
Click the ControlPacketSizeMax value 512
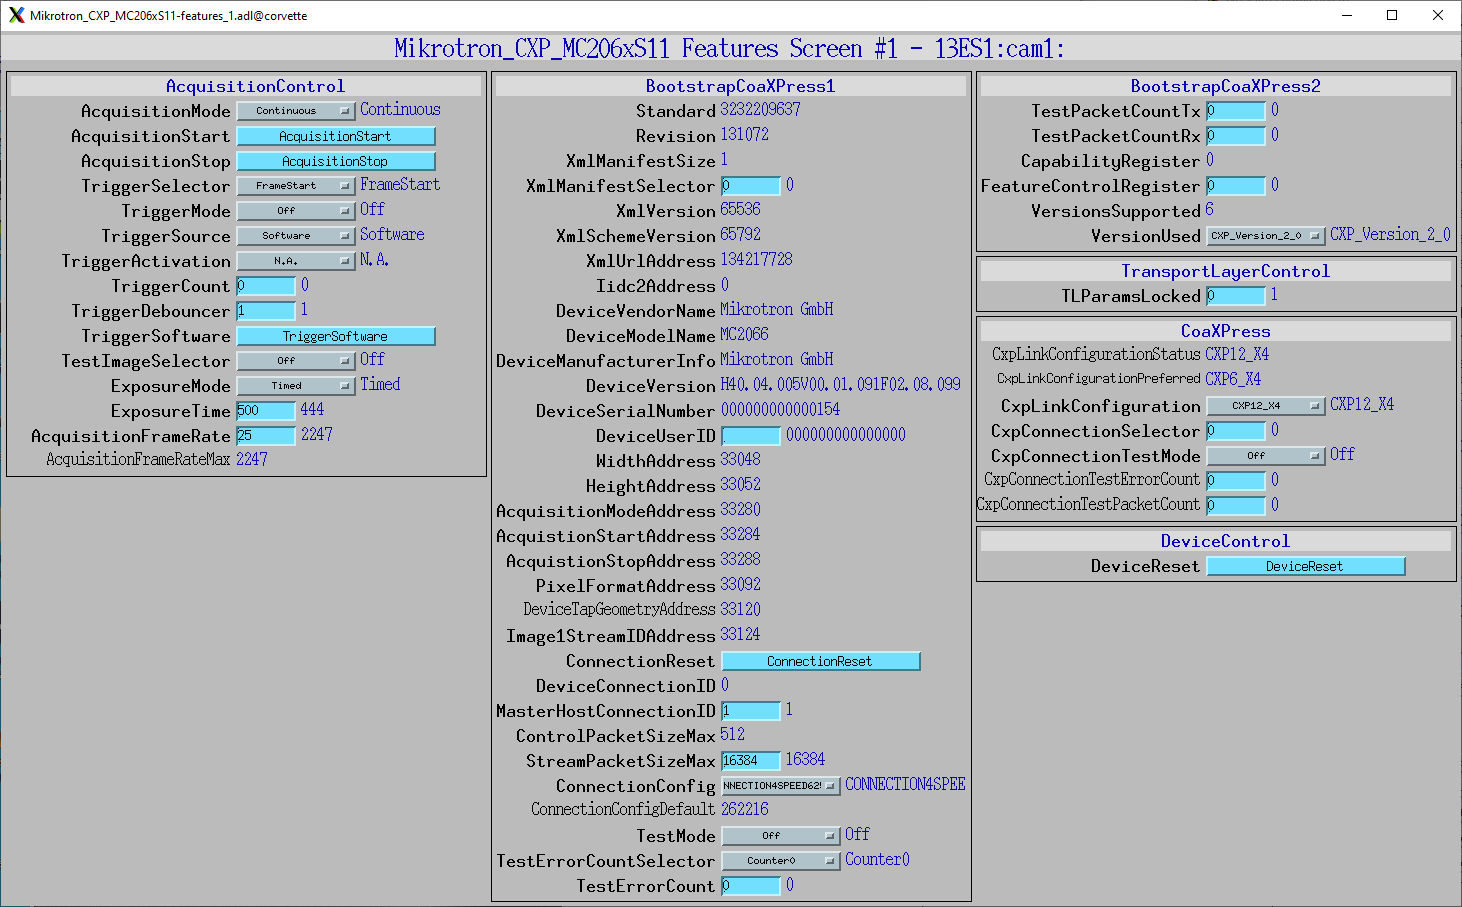[732, 735]
